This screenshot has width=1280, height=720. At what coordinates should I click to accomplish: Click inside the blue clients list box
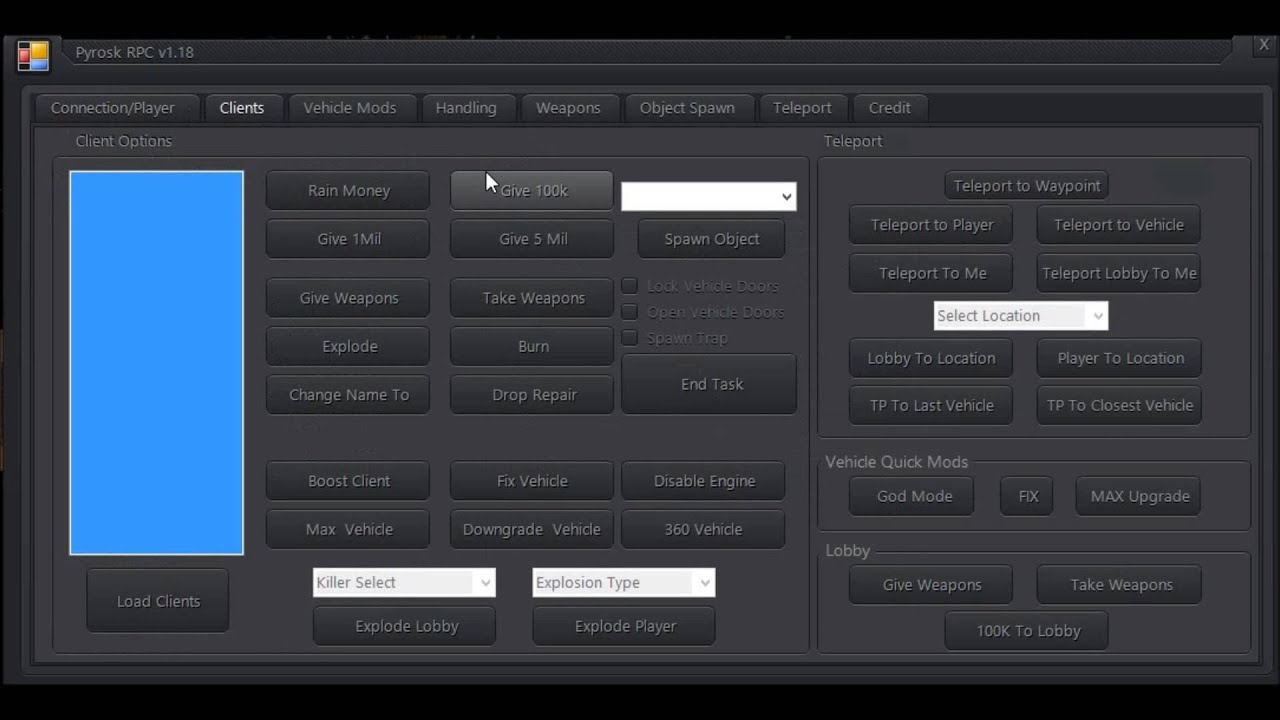click(x=157, y=363)
